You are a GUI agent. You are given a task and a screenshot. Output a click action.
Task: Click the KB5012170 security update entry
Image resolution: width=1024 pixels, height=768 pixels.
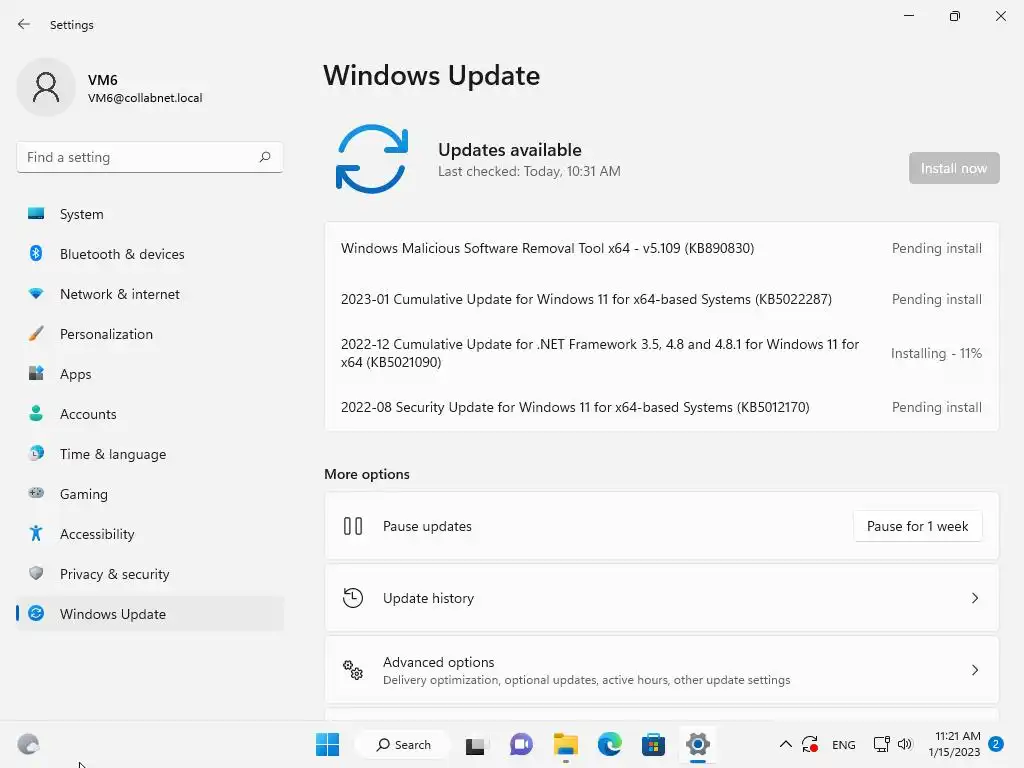click(x=661, y=407)
